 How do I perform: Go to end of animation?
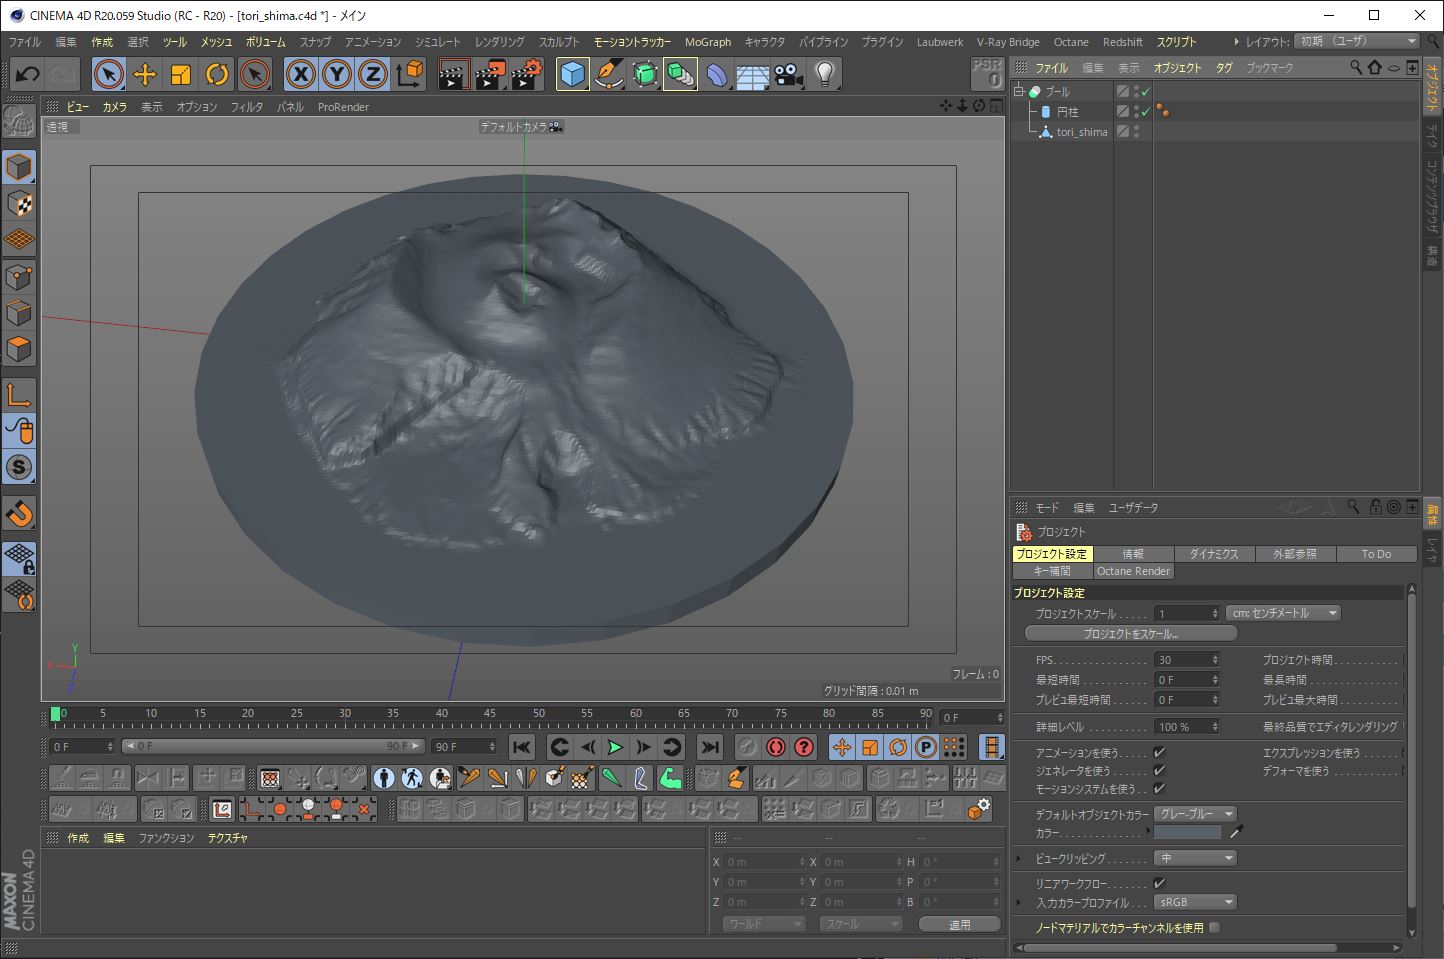click(710, 747)
